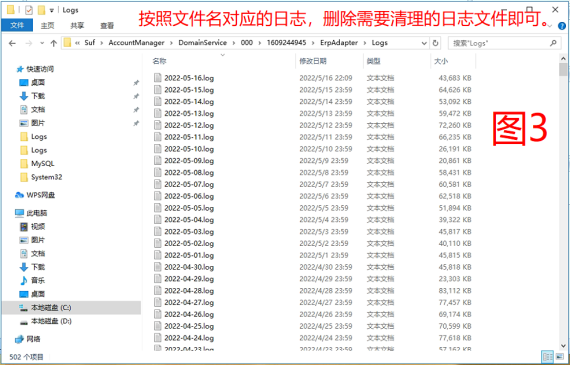570x365 pixels.
Task: Open recent locations dropdown arrow
Action: (42, 43)
